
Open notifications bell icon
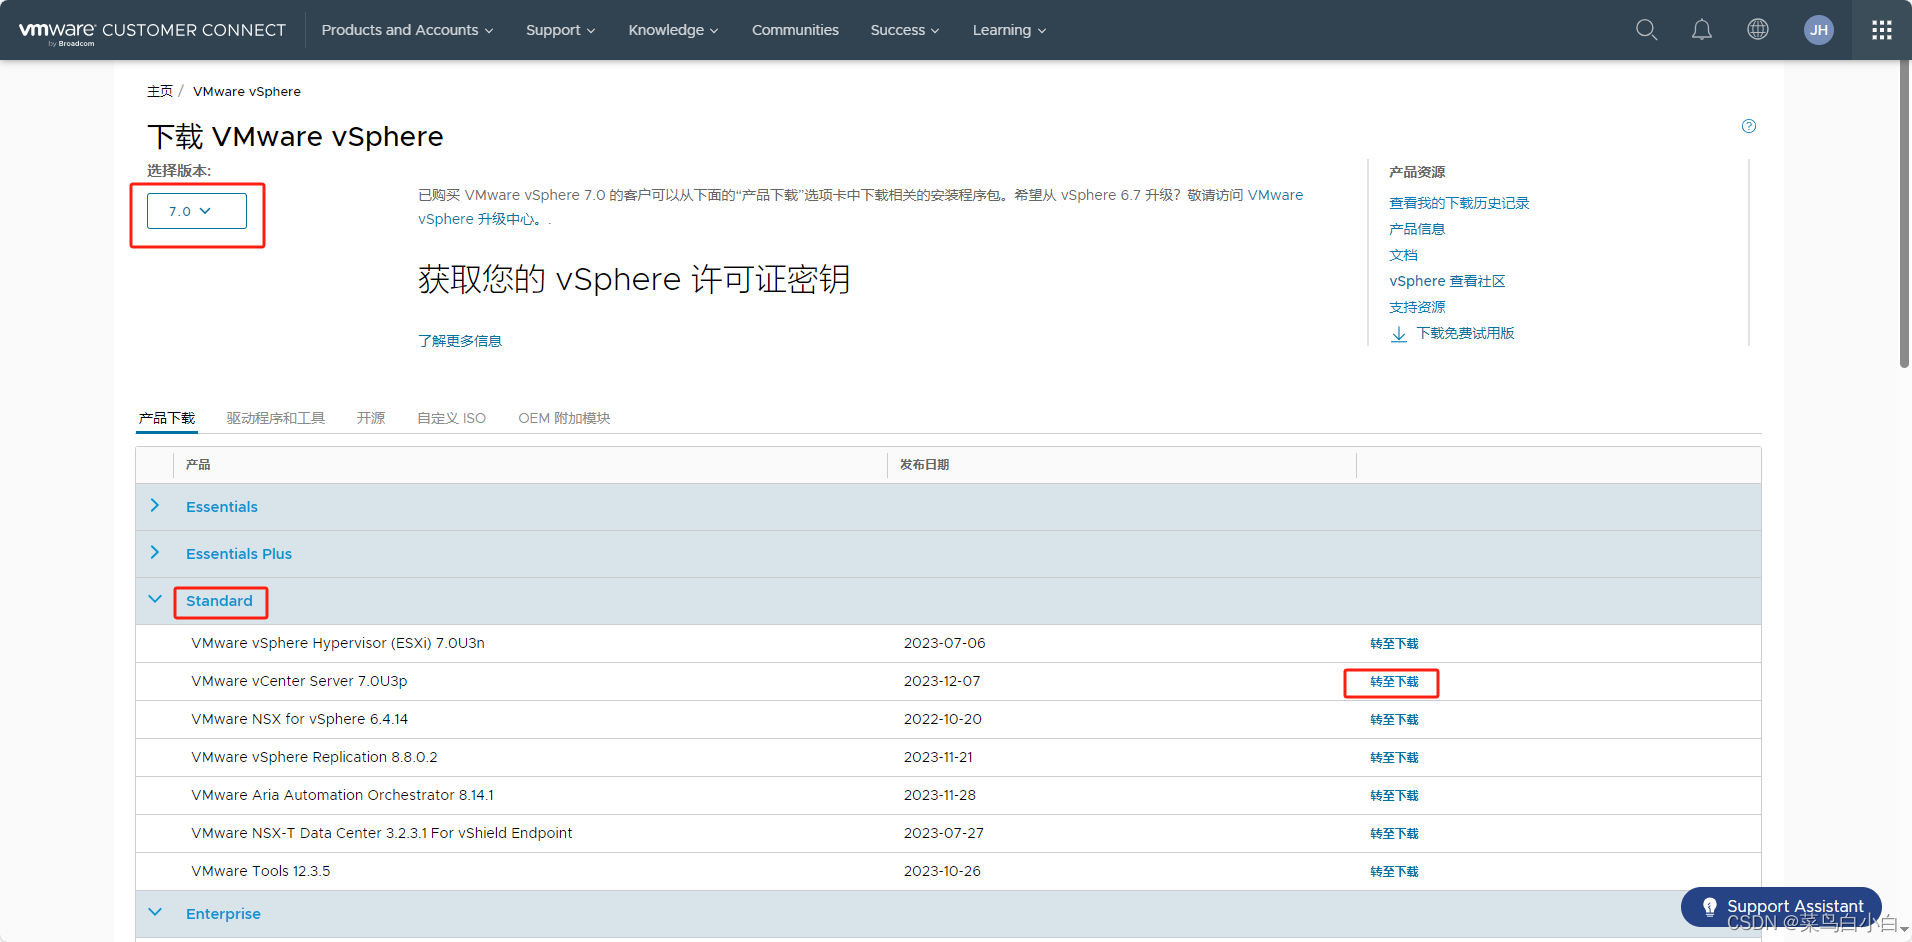click(x=1701, y=30)
